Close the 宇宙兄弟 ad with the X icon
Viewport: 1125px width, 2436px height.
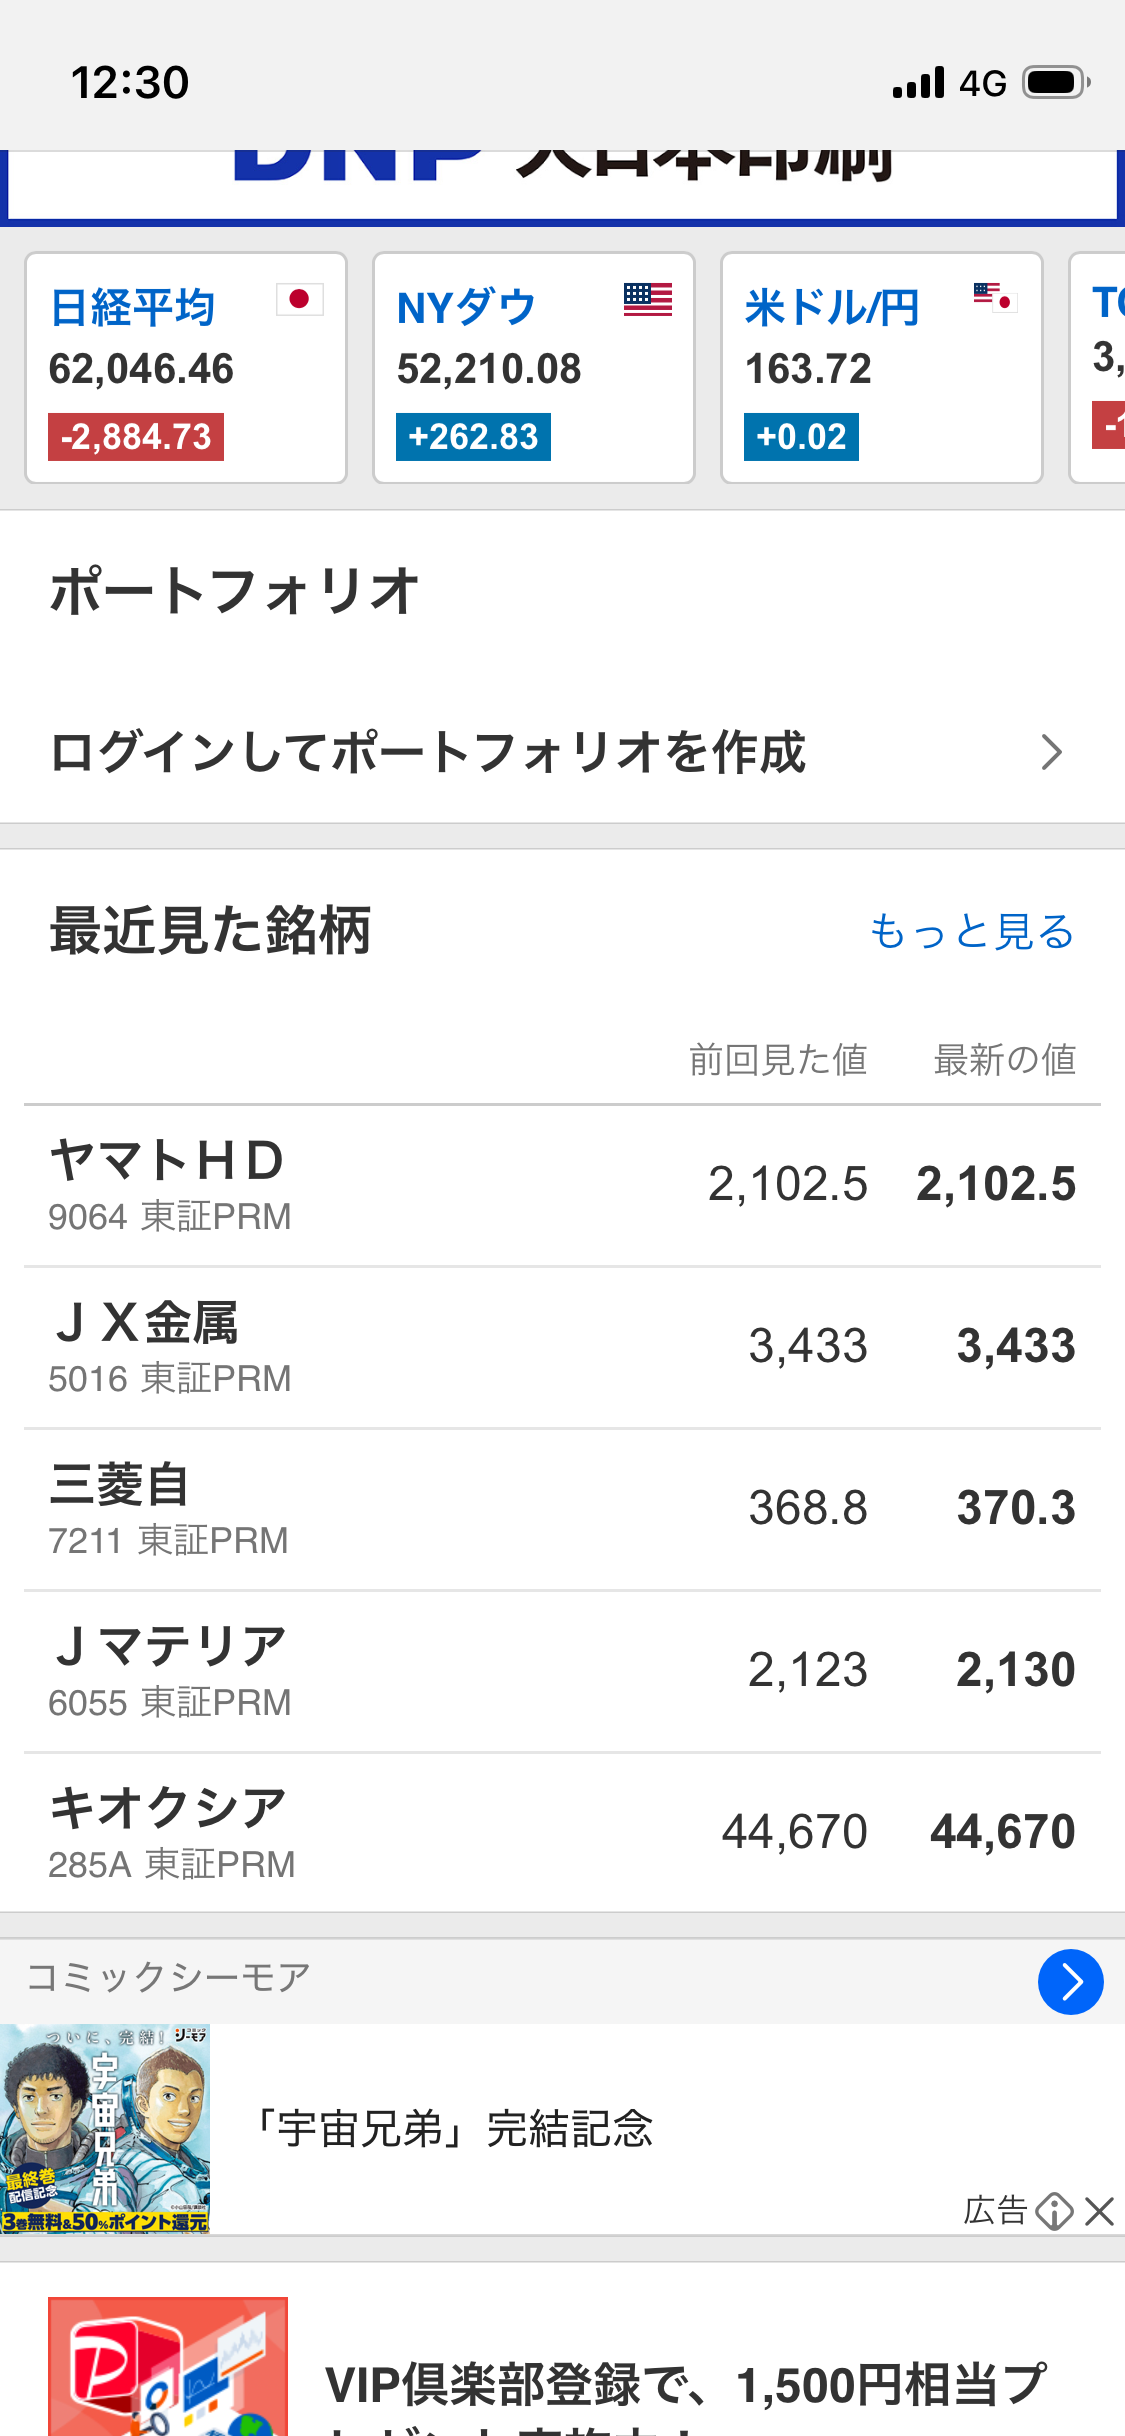1099,2211
